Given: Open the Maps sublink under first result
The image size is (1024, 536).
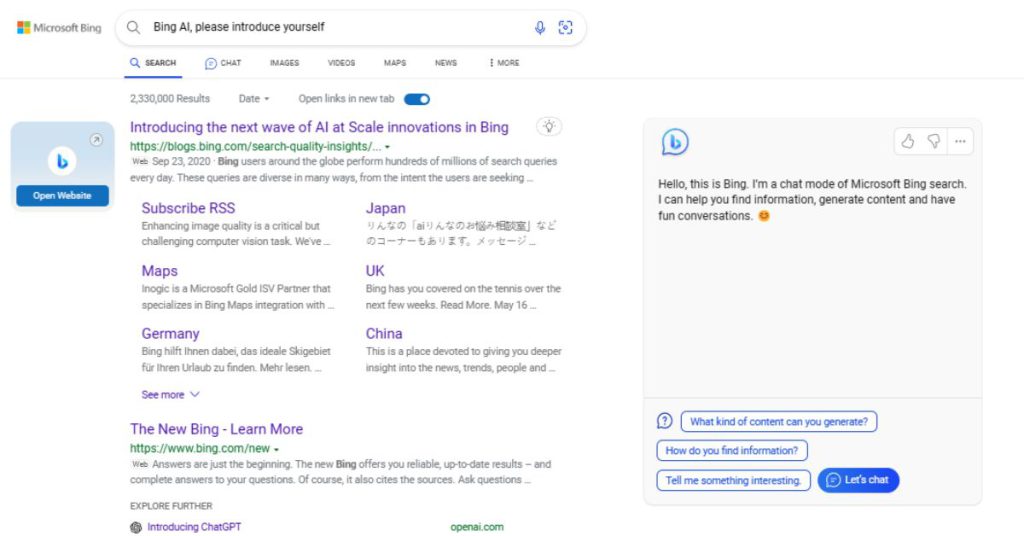Looking at the screenshot, I should pyautogui.click(x=159, y=271).
